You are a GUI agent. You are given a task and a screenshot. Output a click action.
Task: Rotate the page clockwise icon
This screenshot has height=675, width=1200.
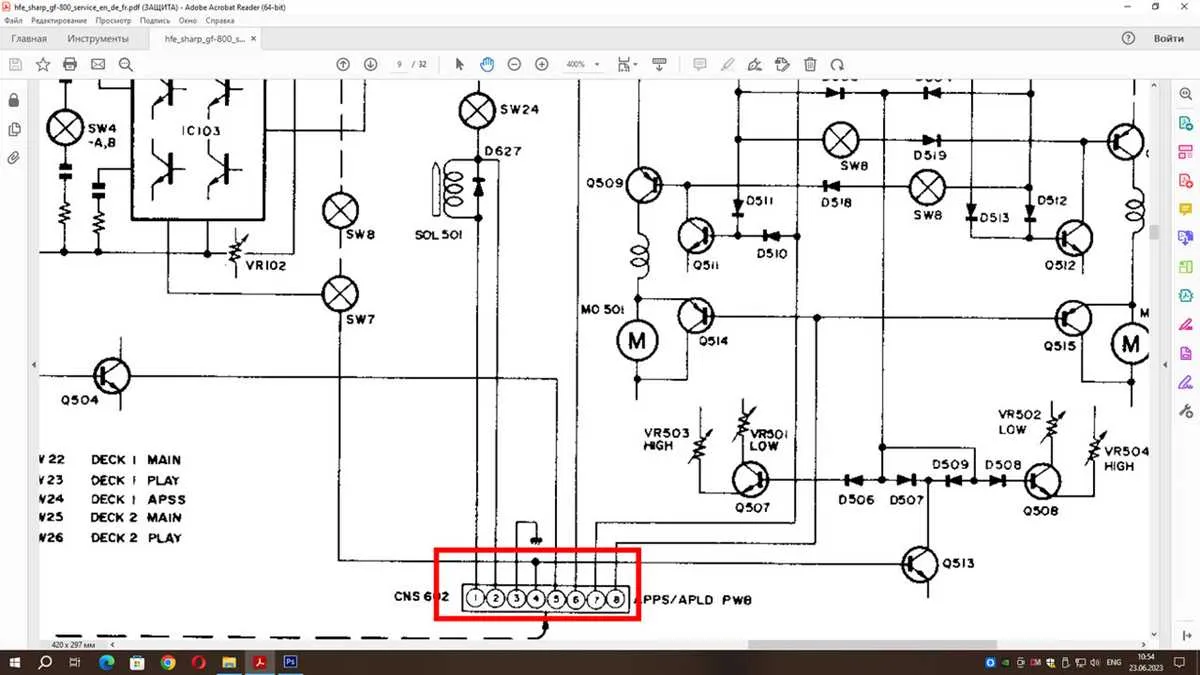838,64
